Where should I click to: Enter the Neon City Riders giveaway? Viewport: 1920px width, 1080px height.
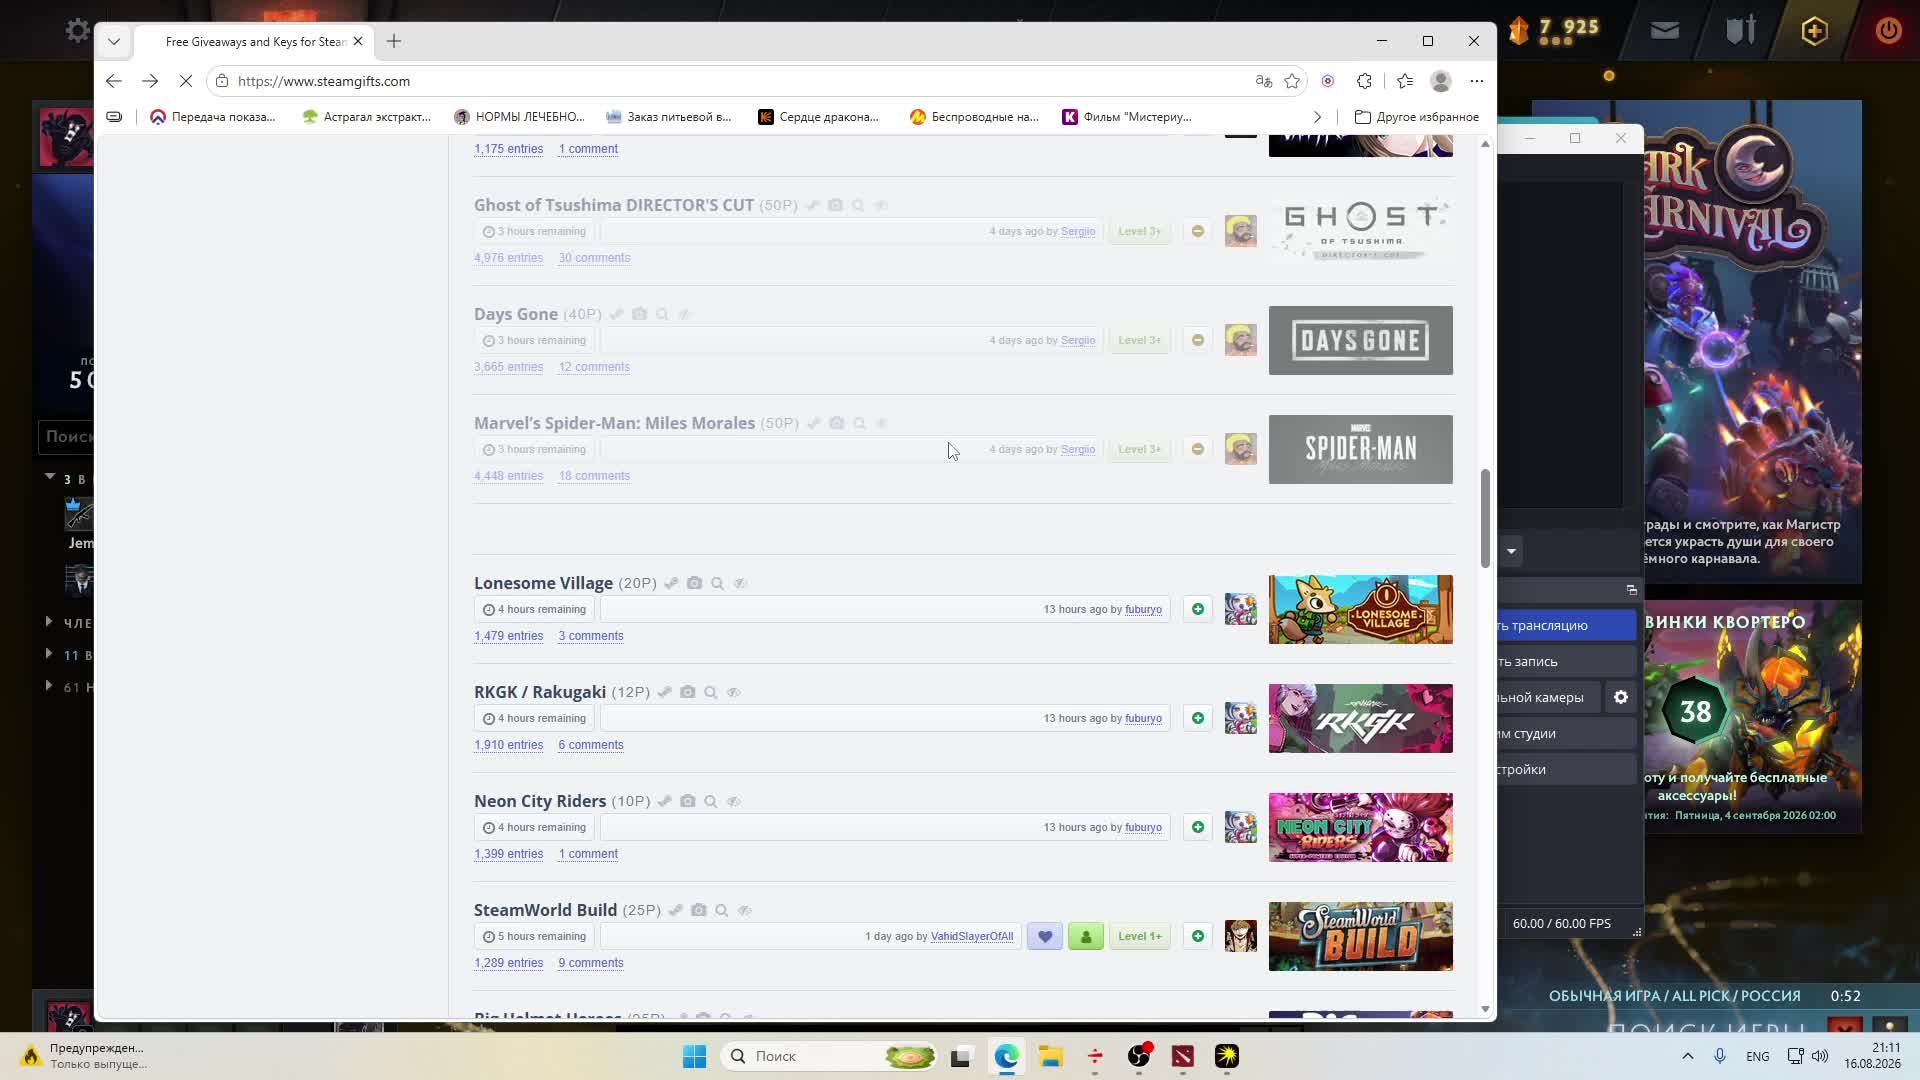[1197, 827]
